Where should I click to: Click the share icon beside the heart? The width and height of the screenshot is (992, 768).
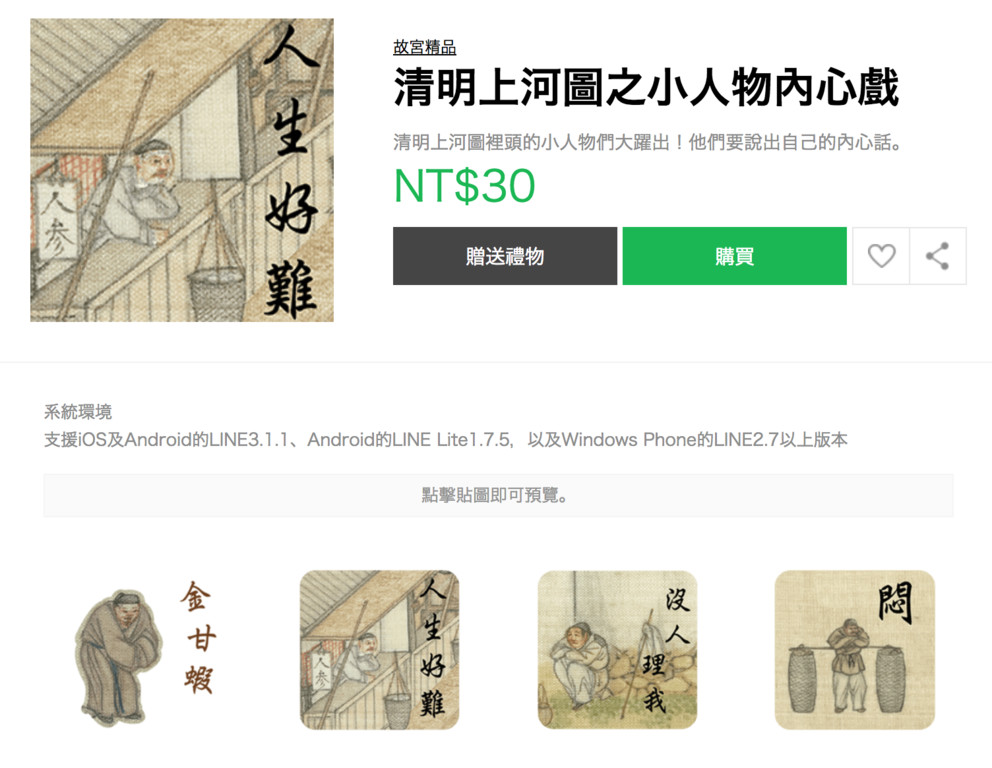(x=938, y=256)
